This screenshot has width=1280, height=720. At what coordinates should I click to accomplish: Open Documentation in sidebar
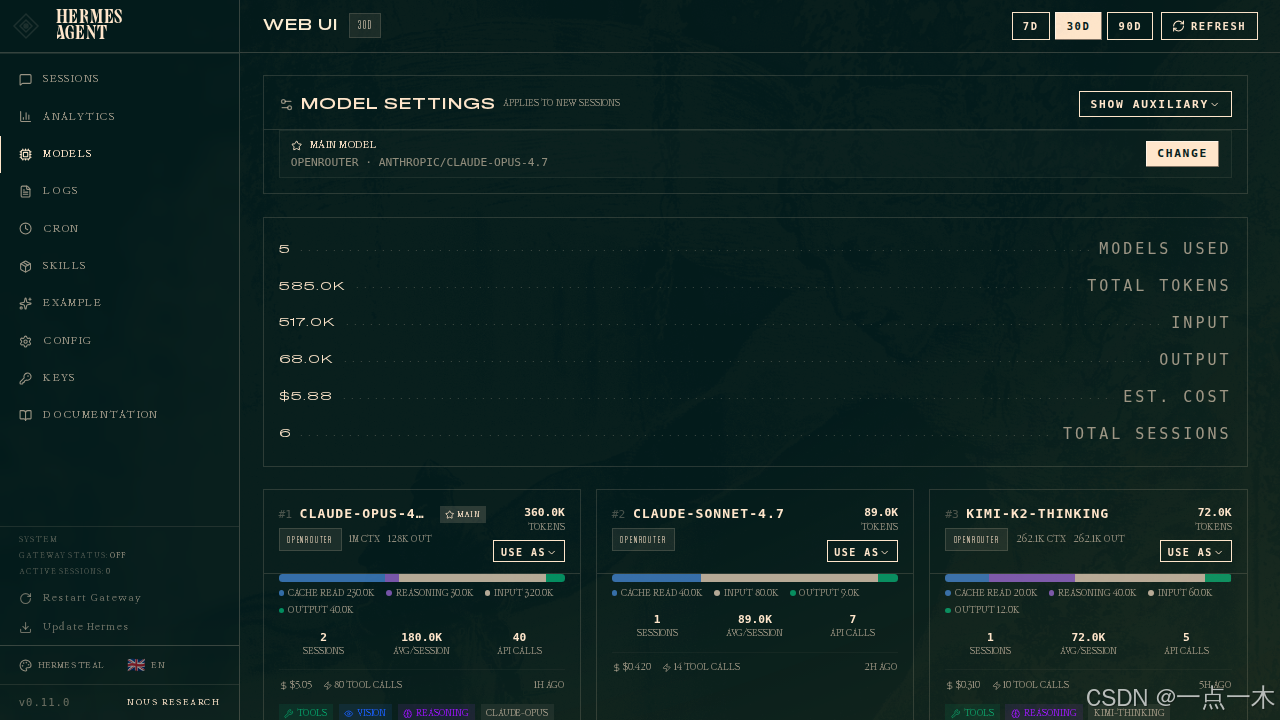click(119, 415)
